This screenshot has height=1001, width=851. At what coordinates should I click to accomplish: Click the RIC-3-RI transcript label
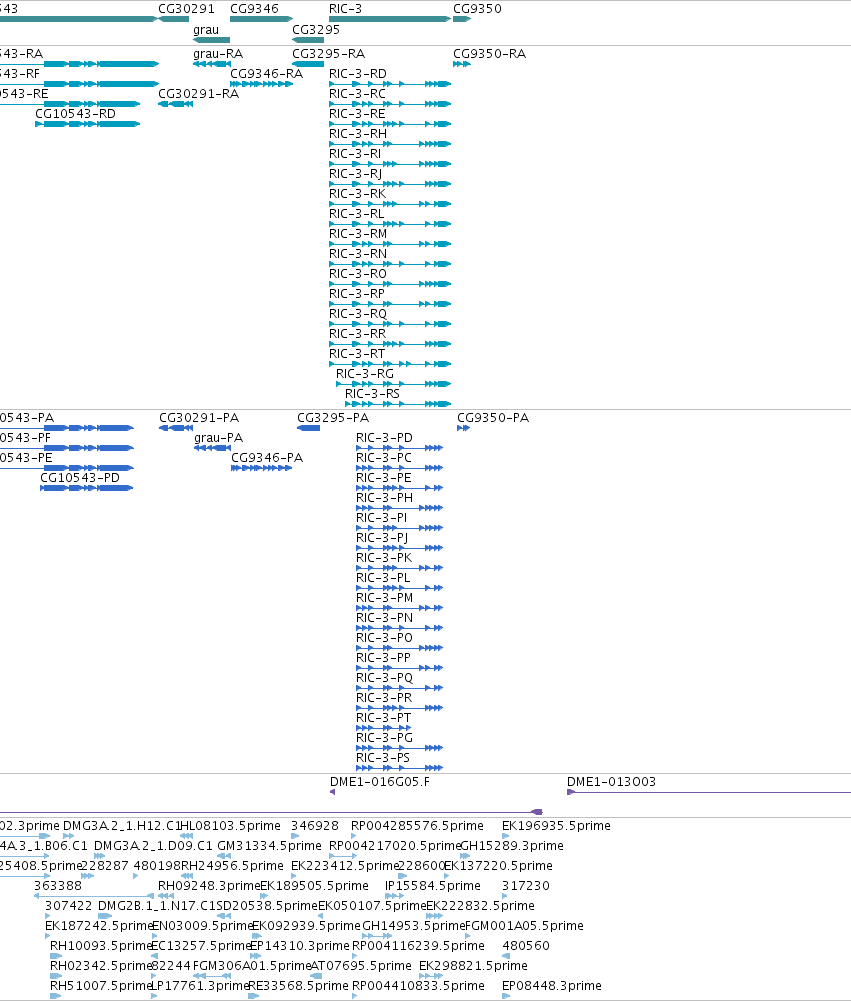(x=355, y=154)
